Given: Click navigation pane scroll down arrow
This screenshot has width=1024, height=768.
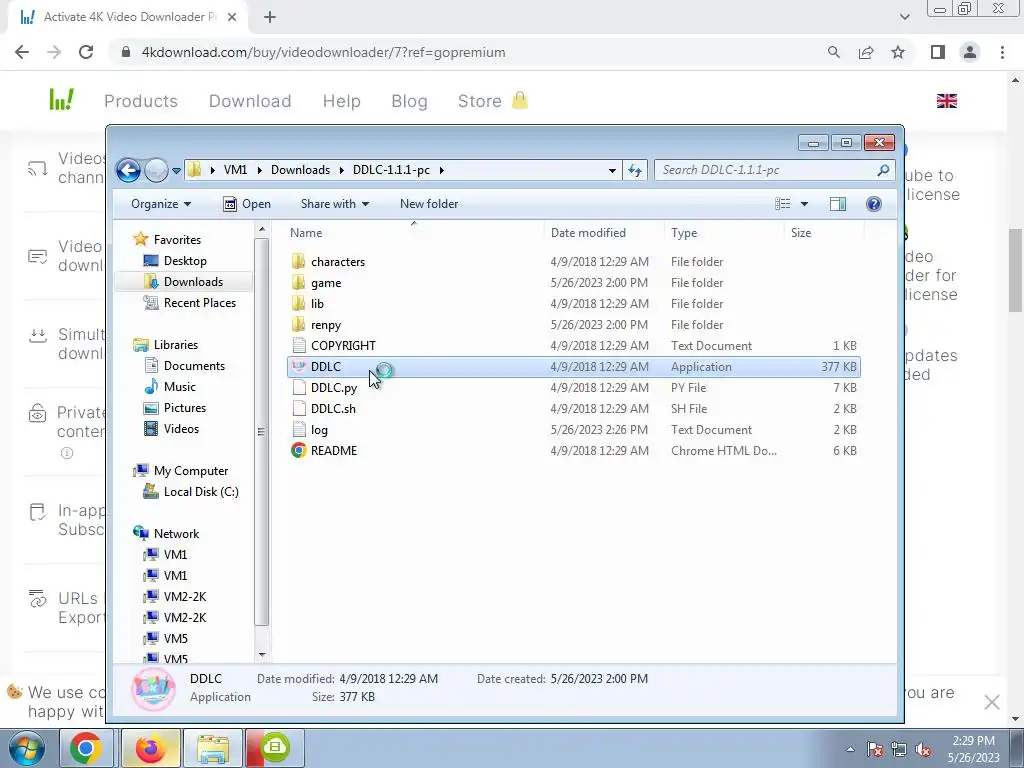Looking at the screenshot, I should tap(262, 655).
